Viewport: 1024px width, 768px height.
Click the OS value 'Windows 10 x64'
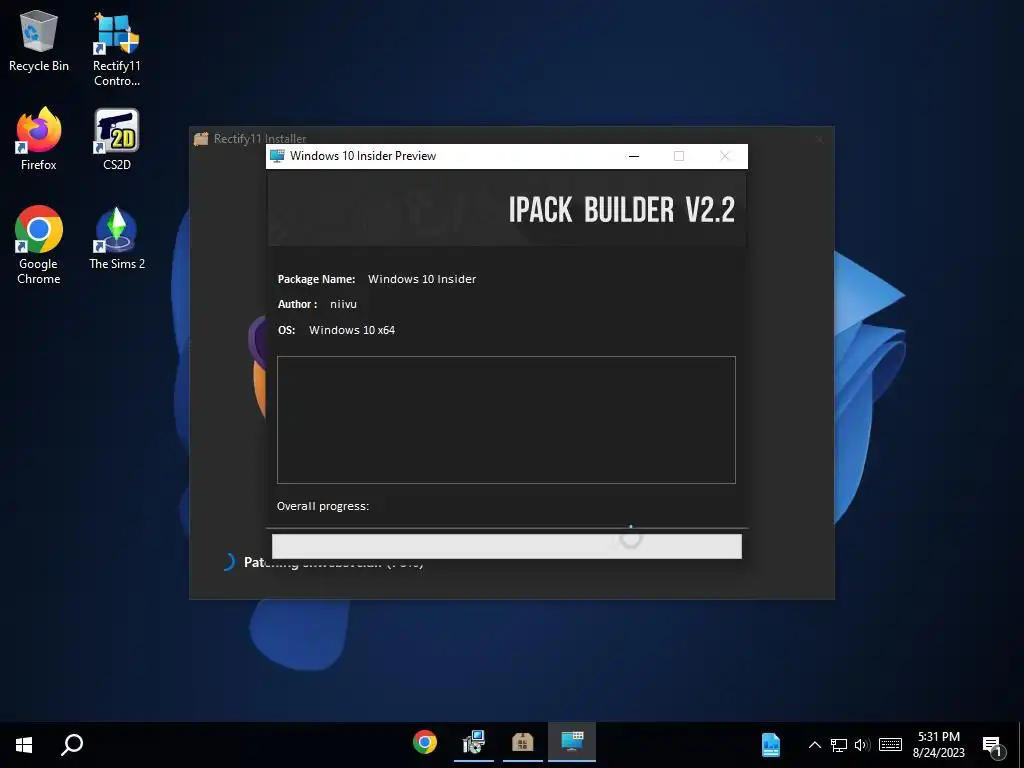(351, 330)
